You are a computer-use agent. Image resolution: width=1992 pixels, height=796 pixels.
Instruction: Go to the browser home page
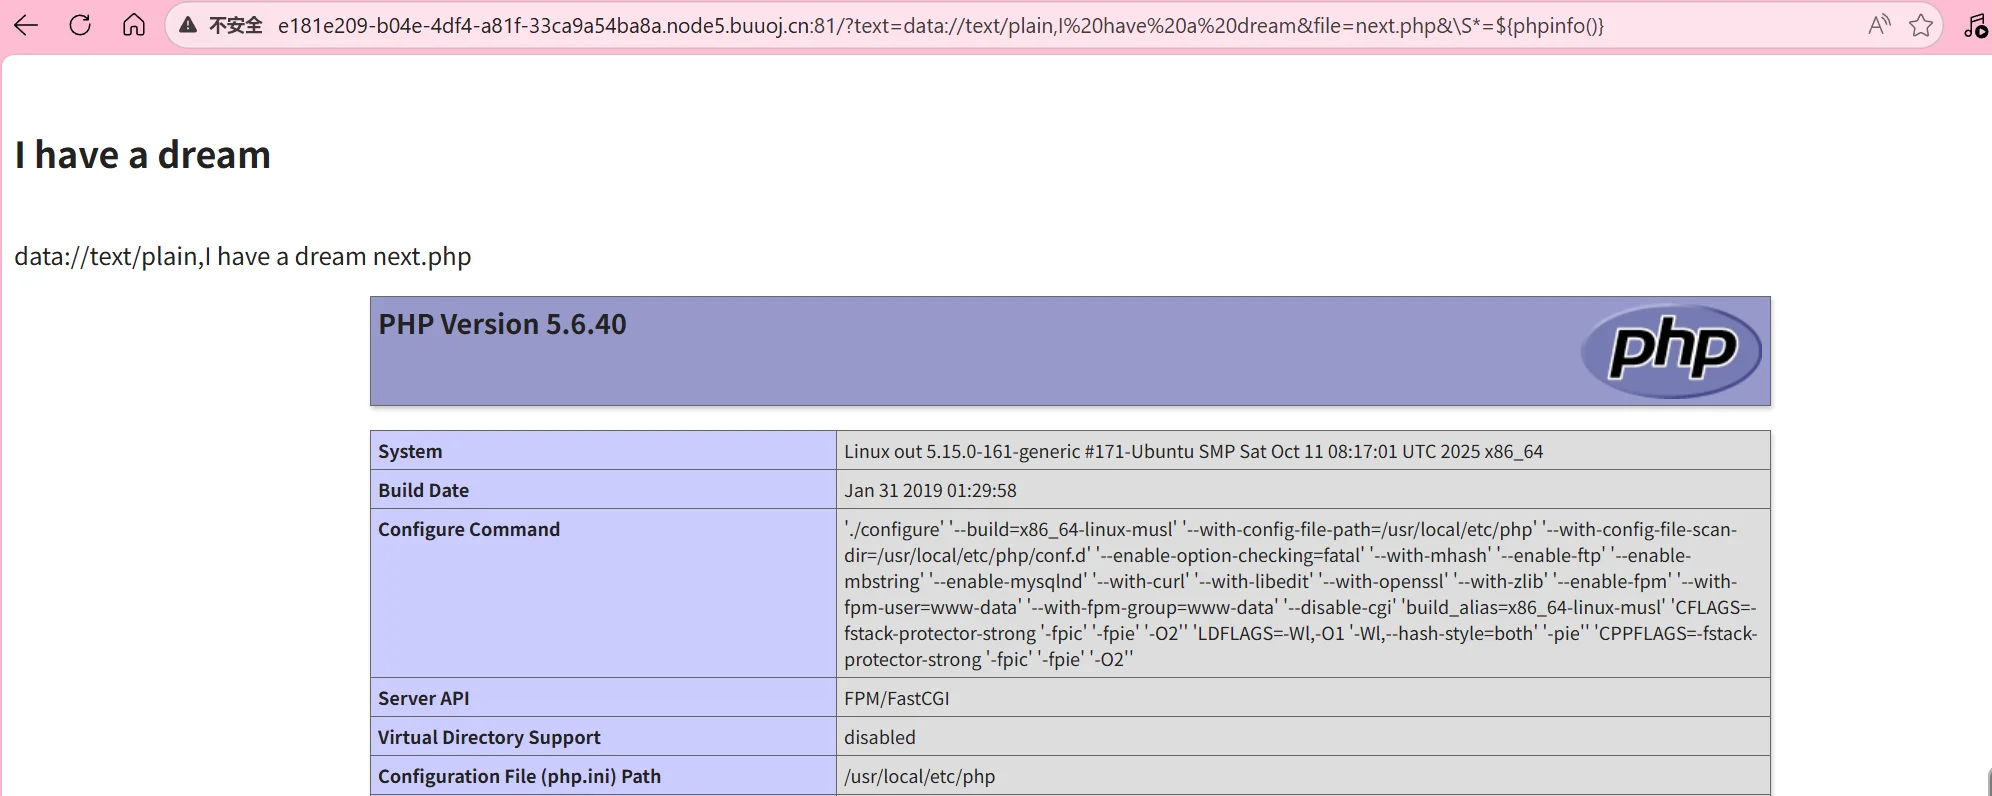click(134, 26)
